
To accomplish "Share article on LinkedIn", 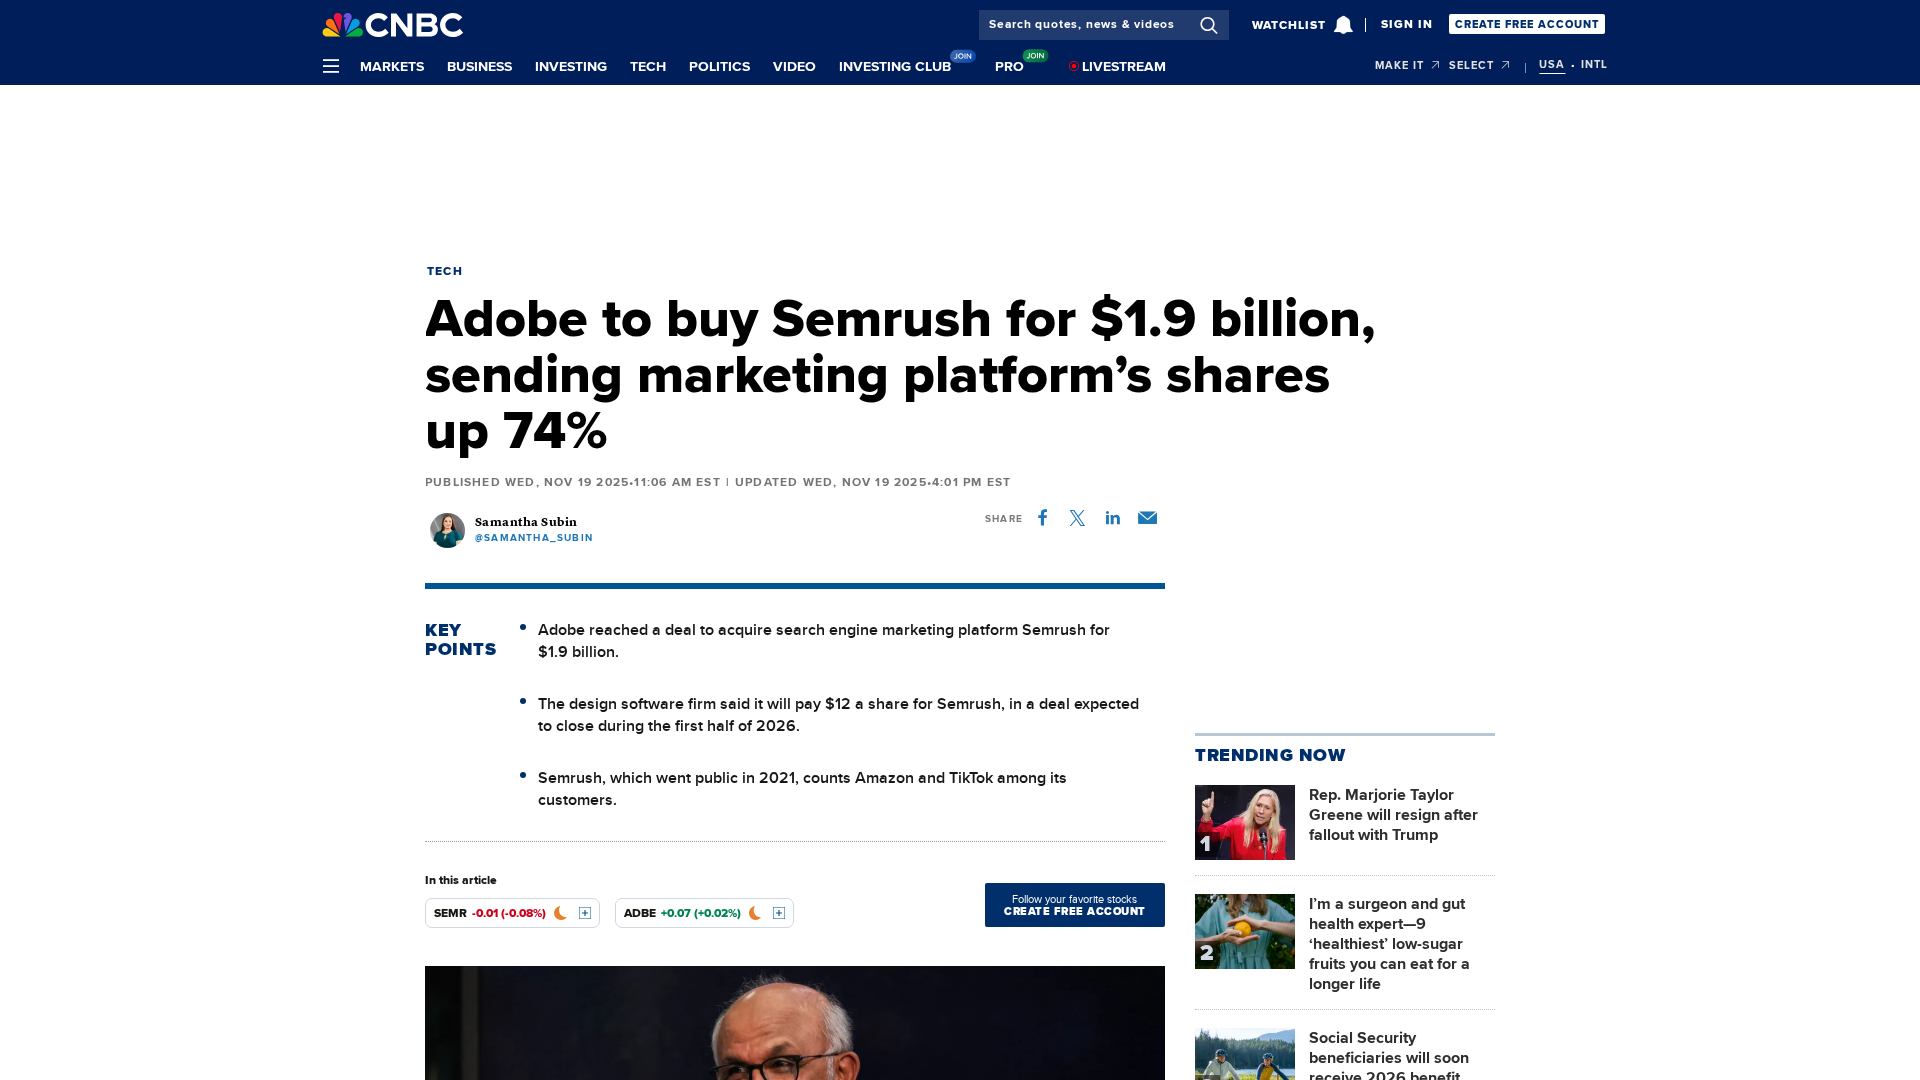I will pyautogui.click(x=1112, y=518).
